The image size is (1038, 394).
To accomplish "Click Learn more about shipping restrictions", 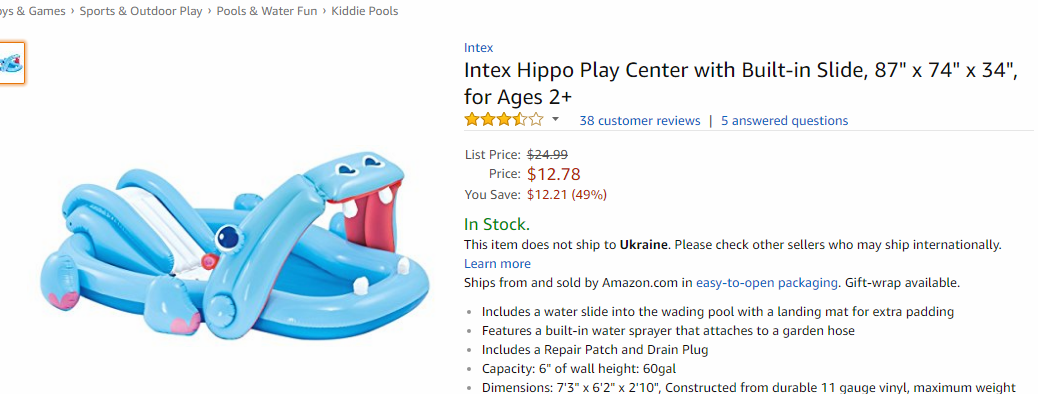I will pyautogui.click(x=497, y=264).
